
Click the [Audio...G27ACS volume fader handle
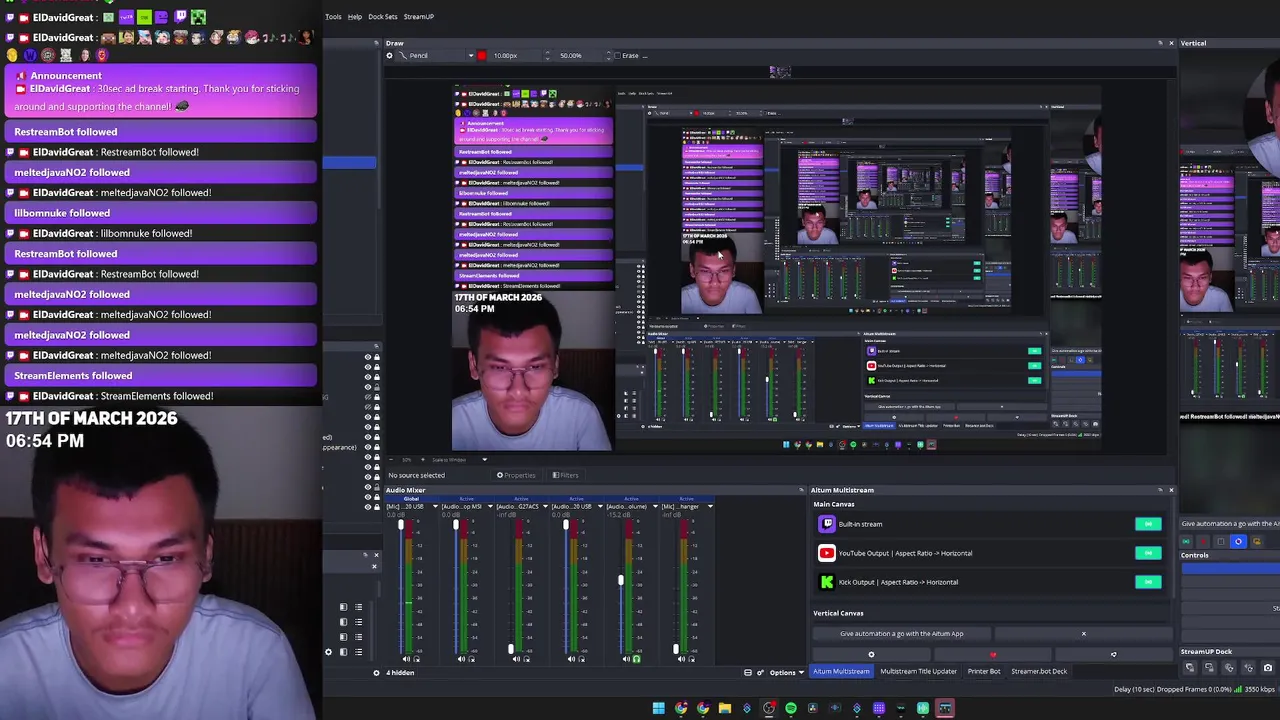pyautogui.click(x=511, y=649)
